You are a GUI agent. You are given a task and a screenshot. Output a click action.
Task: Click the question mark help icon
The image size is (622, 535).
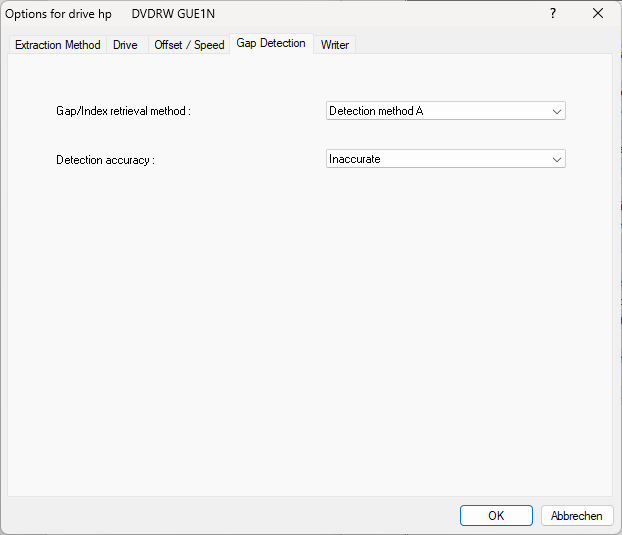coord(553,13)
